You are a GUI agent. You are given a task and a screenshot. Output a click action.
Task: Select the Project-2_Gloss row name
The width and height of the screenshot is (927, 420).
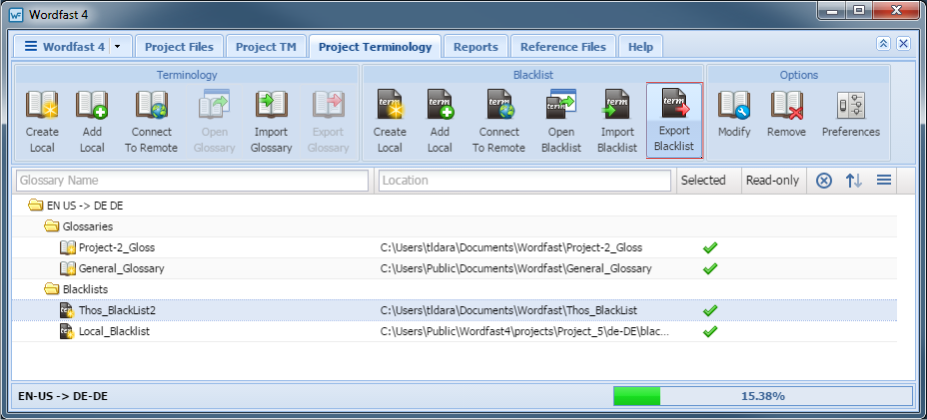point(117,247)
